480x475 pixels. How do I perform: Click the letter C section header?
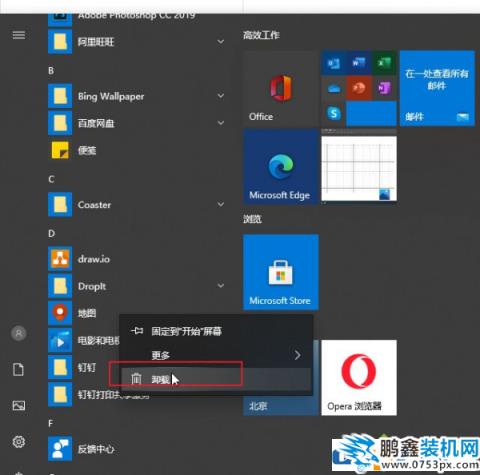(51, 179)
